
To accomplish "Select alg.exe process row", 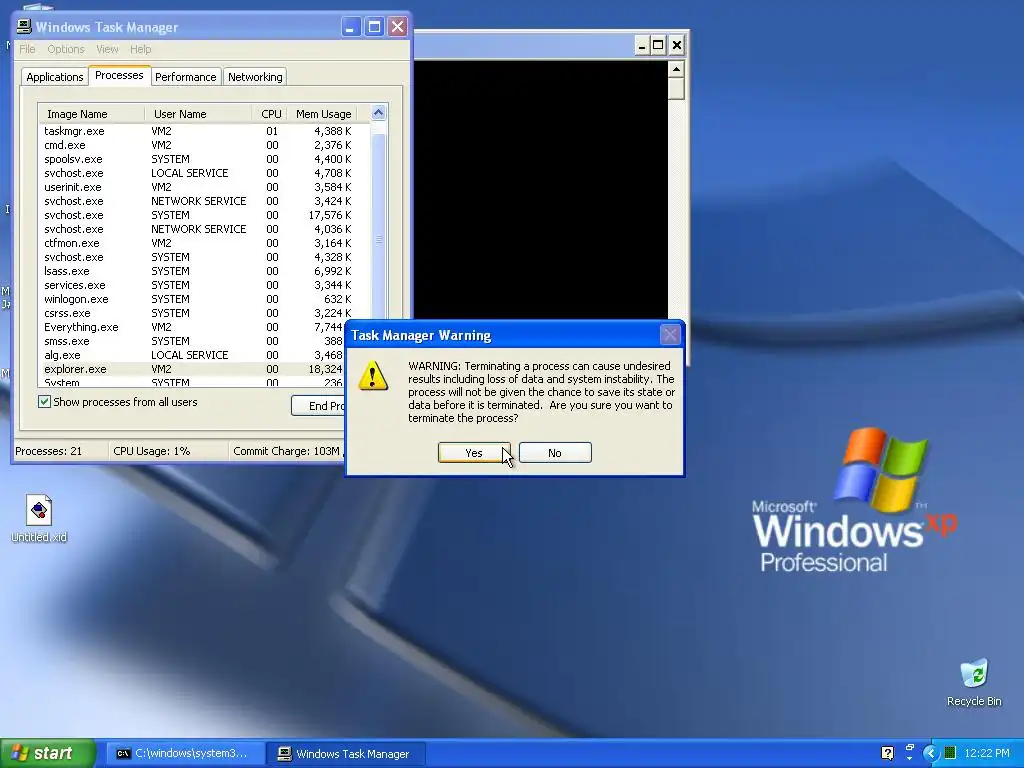I will [192, 355].
